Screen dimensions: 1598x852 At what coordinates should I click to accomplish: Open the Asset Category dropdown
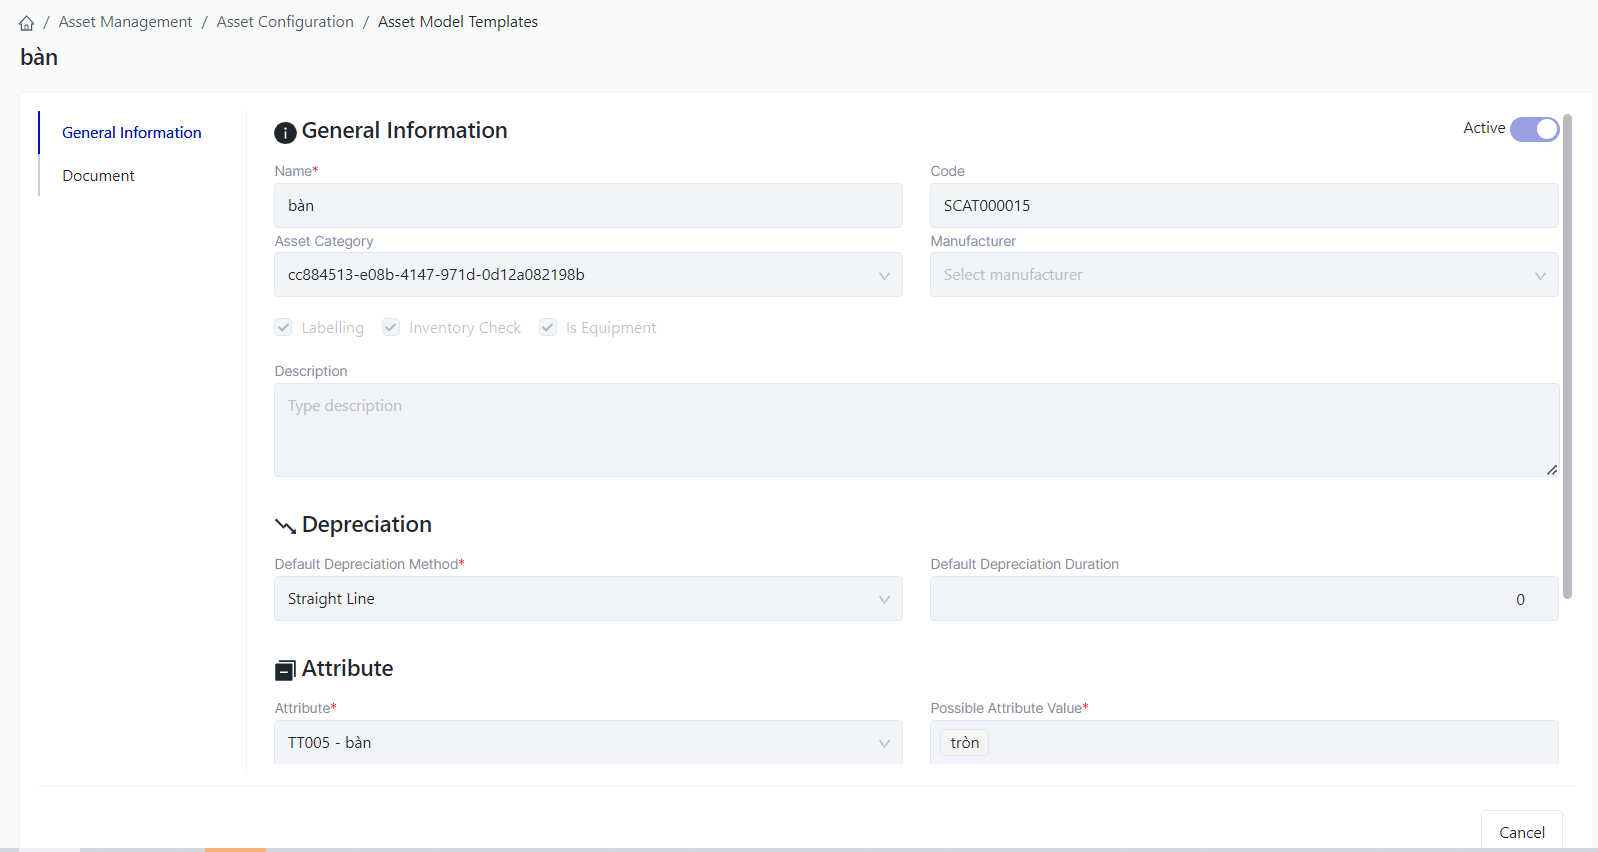point(588,275)
